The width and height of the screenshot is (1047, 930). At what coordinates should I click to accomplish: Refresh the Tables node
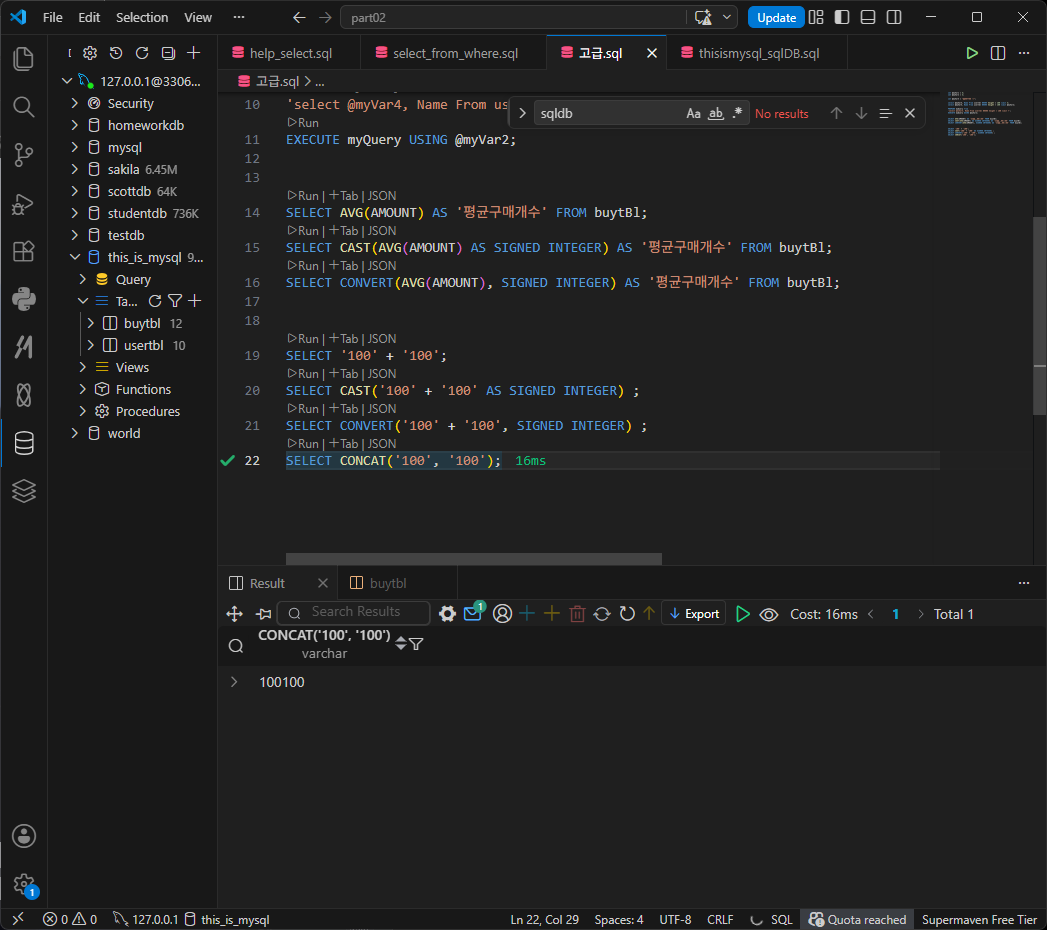click(x=155, y=301)
